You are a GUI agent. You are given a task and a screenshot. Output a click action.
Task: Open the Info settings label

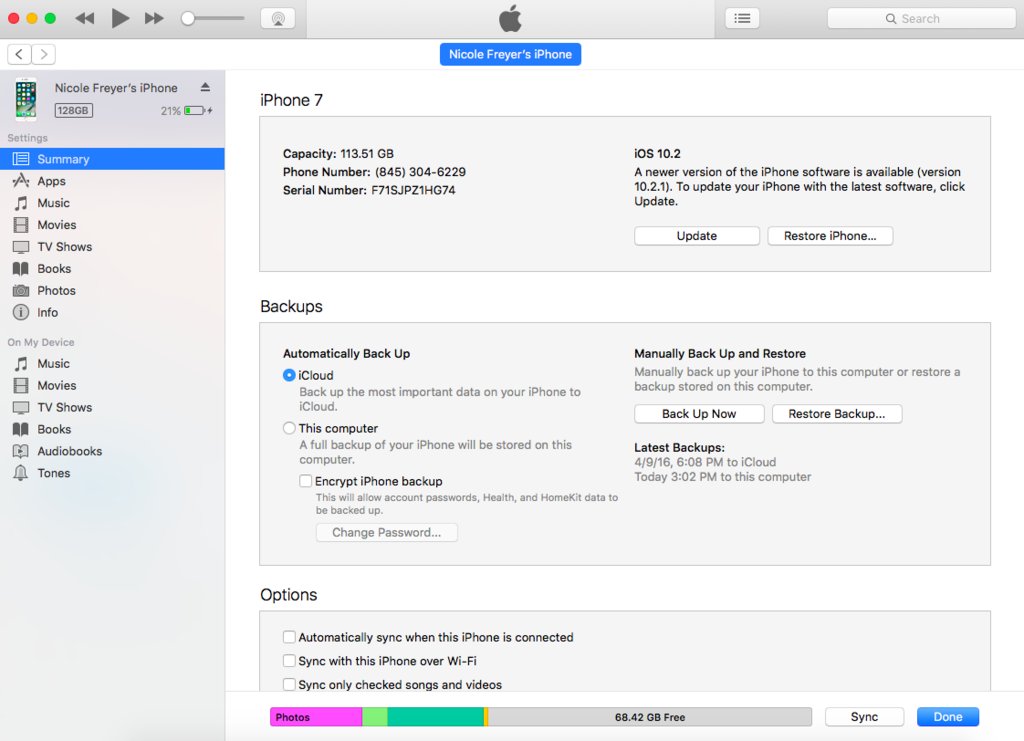click(48, 312)
